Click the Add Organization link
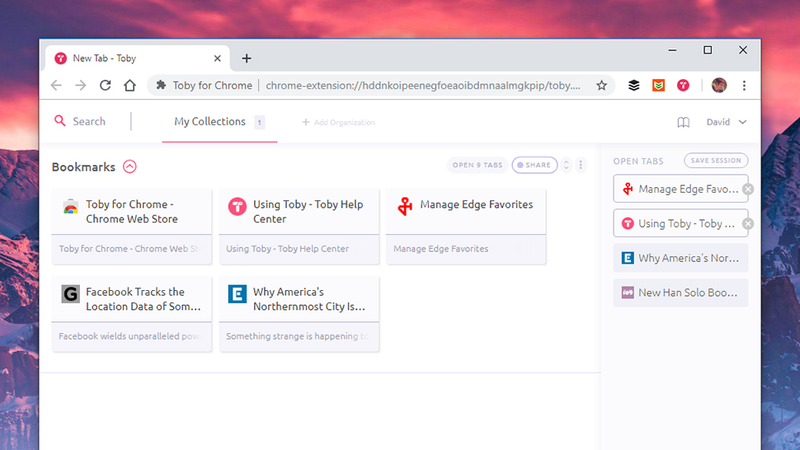The height and width of the screenshot is (450, 800). [x=339, y=122]
